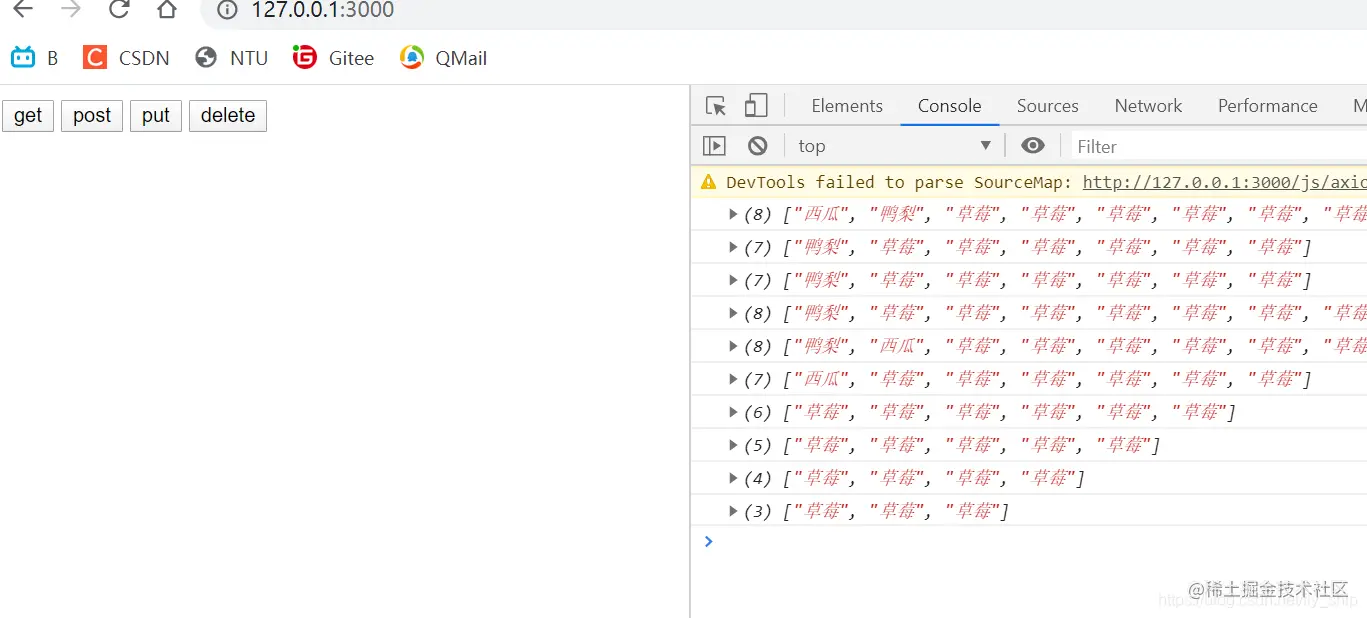Expand the (6) array of 草莓
The width and height of the screenshot is (1367, 618).
point(733,412)
